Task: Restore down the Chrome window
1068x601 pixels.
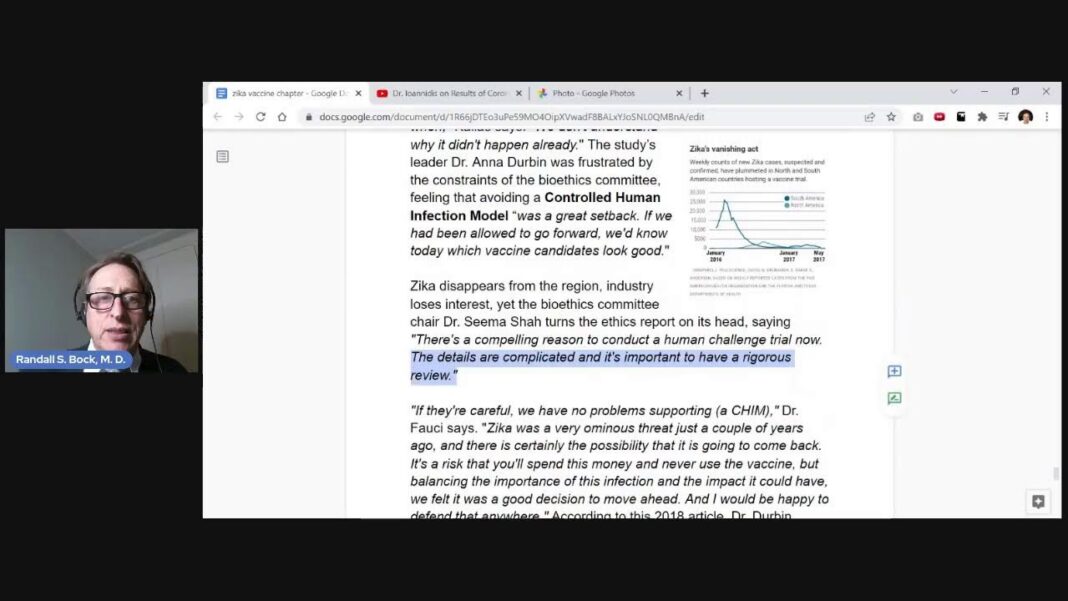Action: click(1015, 91)
